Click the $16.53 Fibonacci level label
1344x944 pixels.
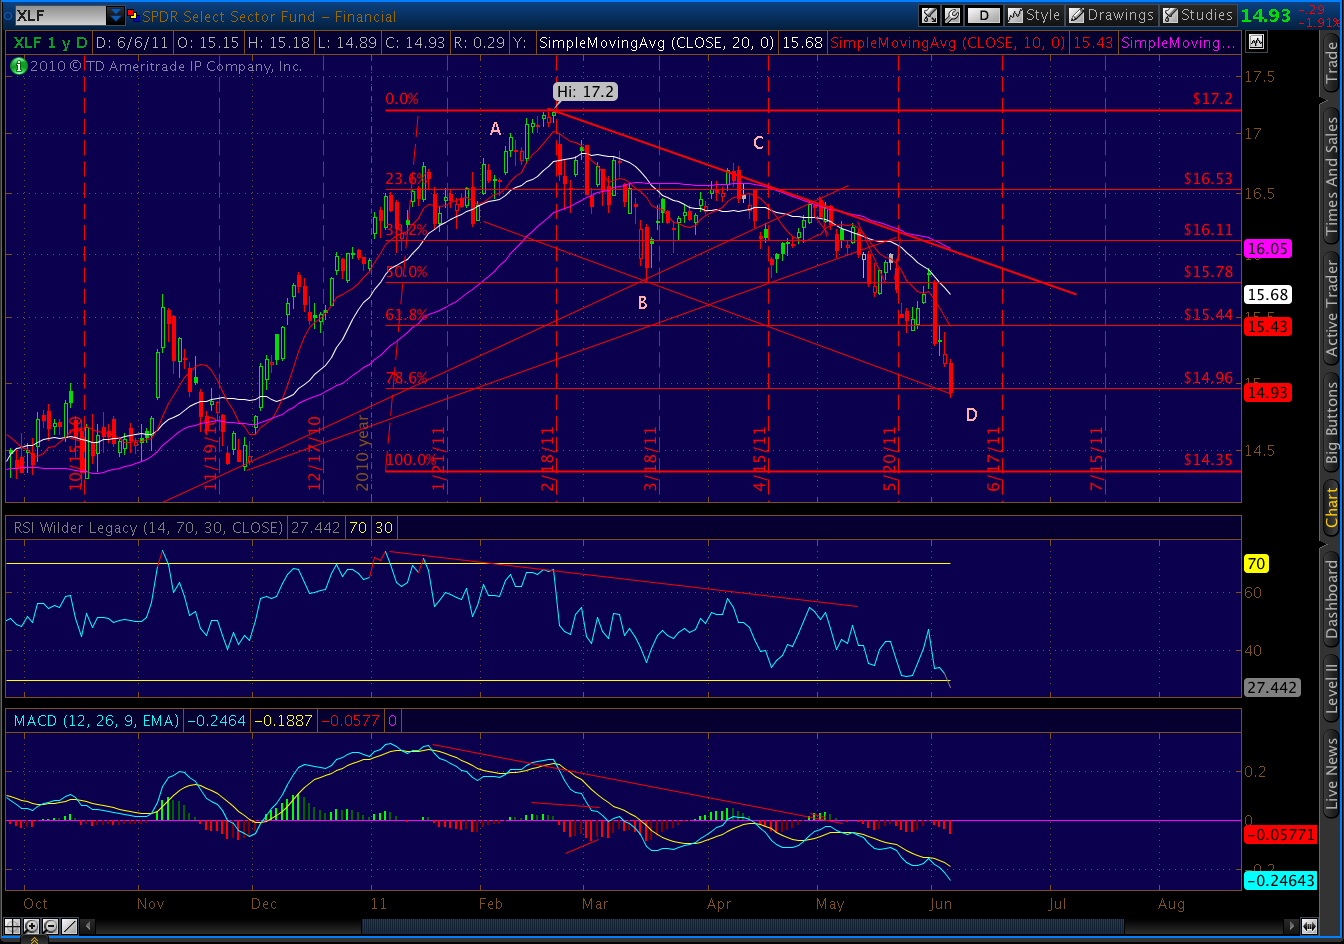pyautogui.click(x=1208, y=179)
